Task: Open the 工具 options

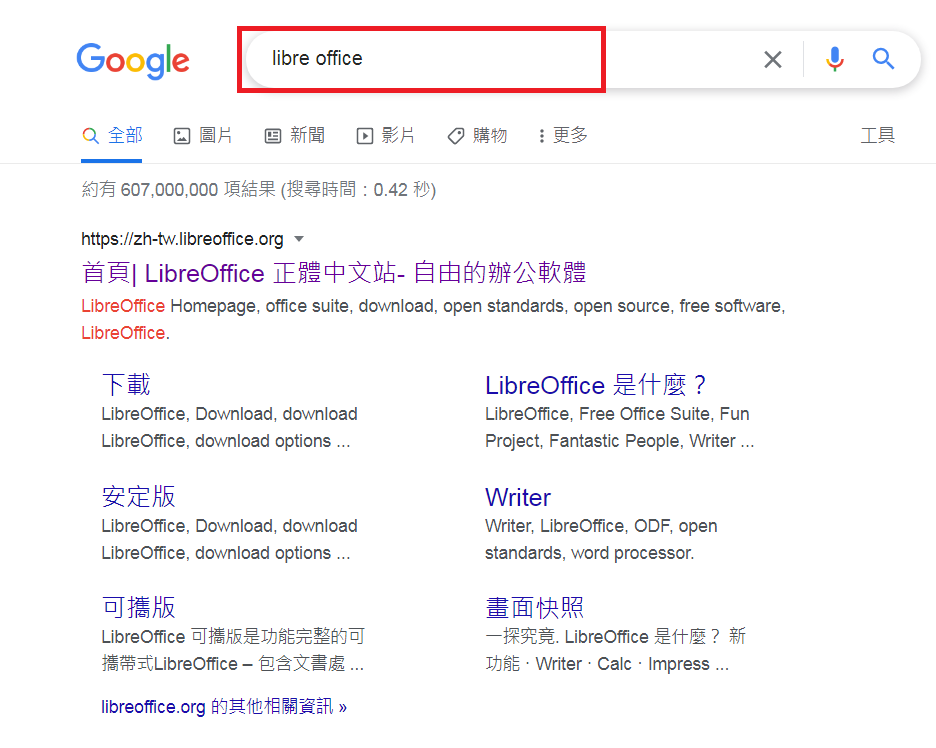Action: pyautogui.click(x=878, y=136)
